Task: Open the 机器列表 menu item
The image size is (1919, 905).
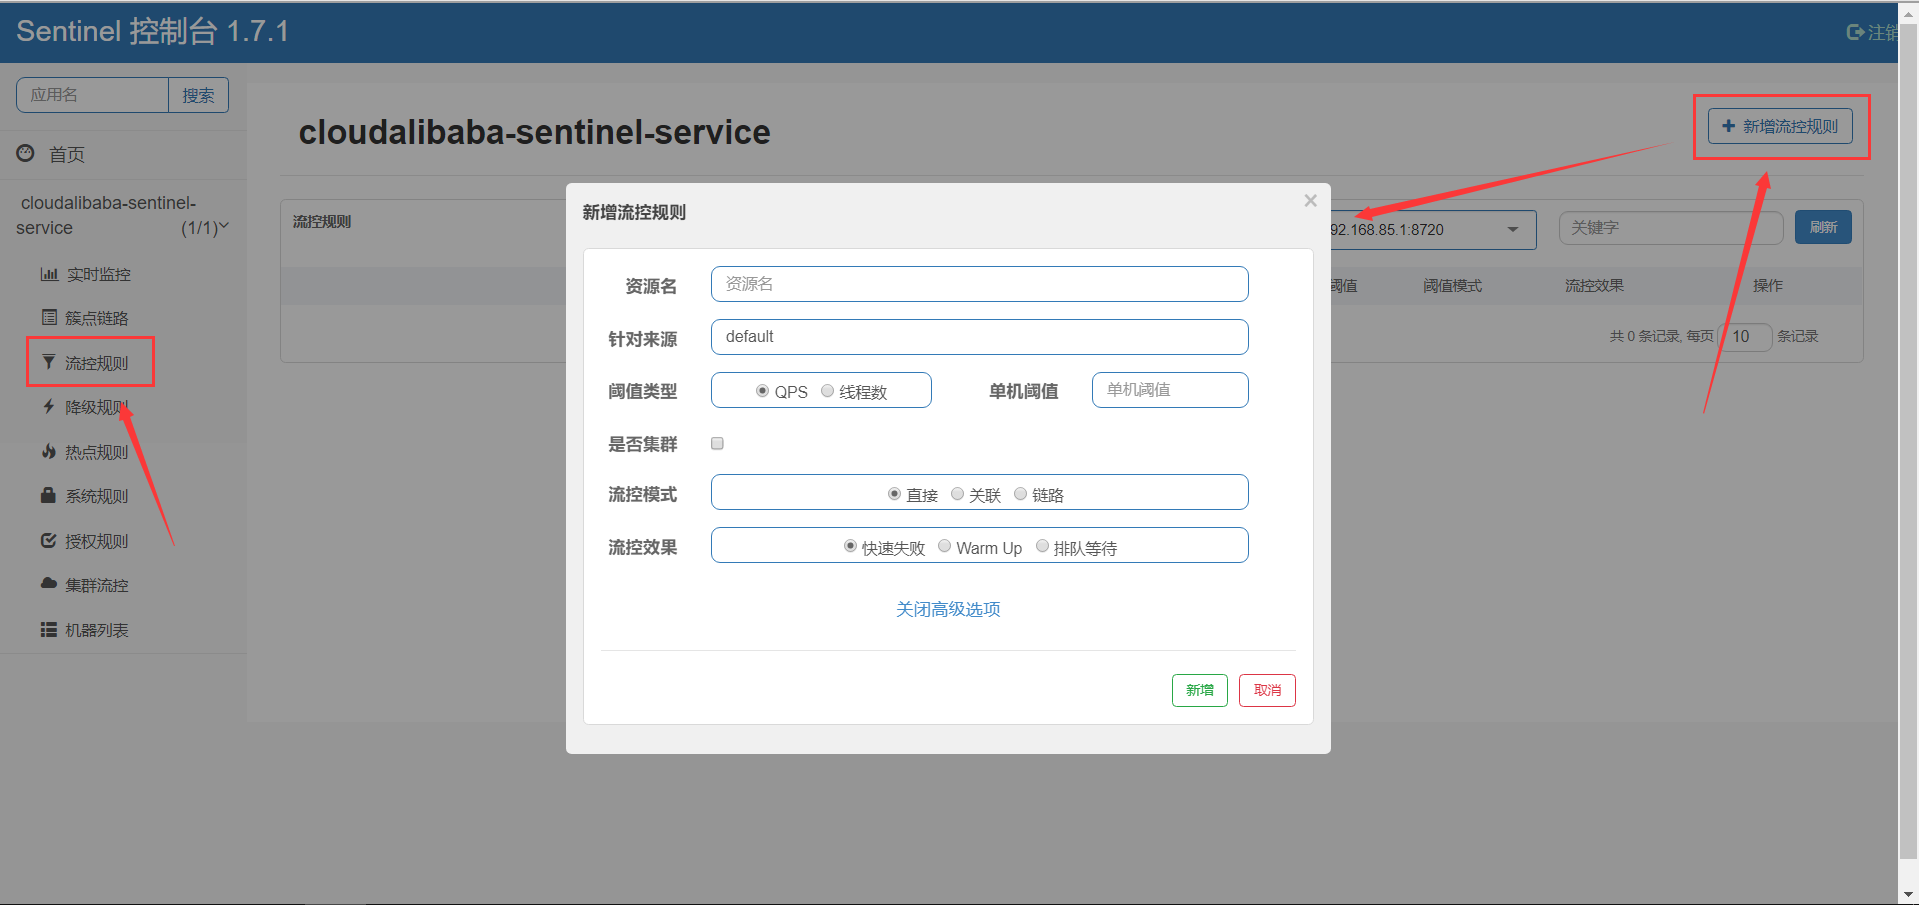Action: [x=96, y=630]
